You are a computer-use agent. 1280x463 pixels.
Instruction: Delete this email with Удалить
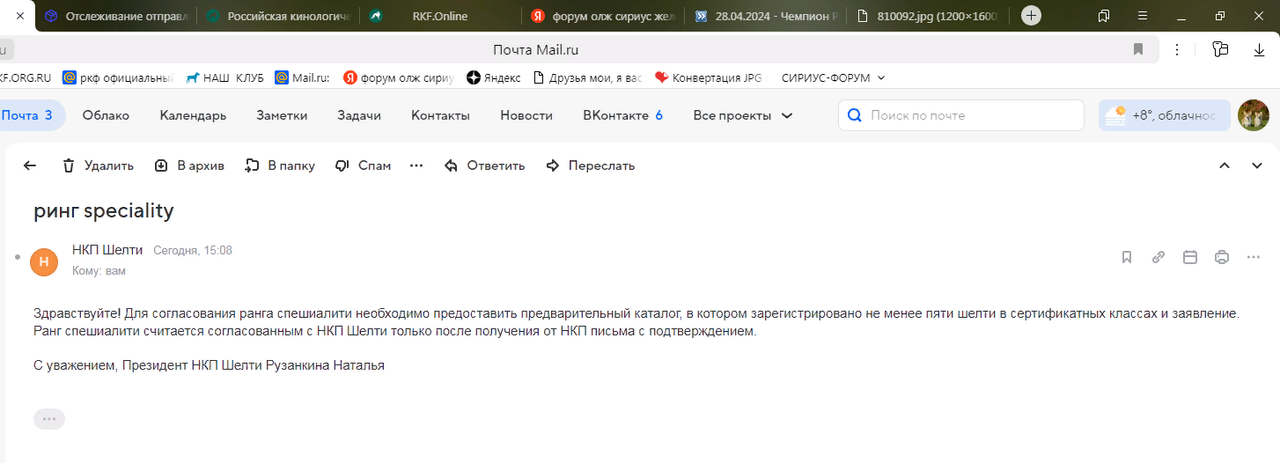tap(98, 166)
